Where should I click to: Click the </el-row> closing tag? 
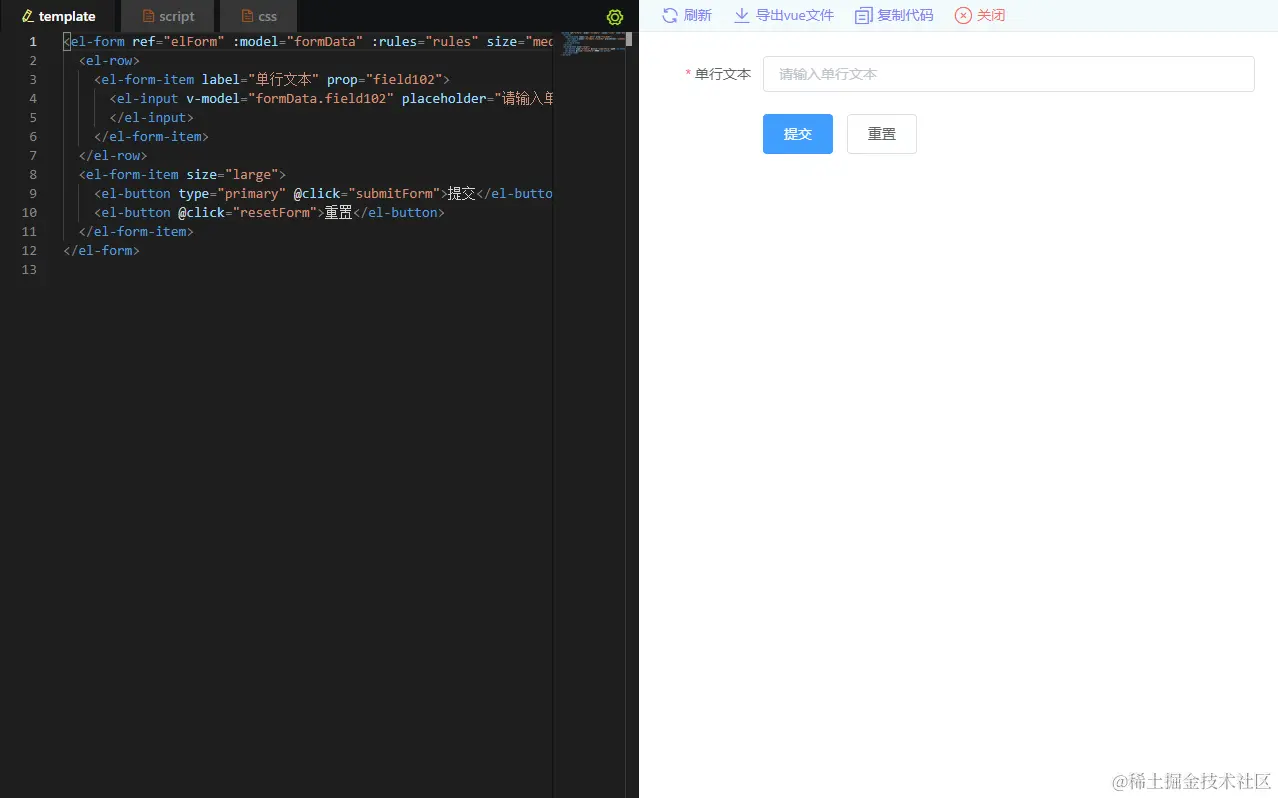[x=113, y=156]
